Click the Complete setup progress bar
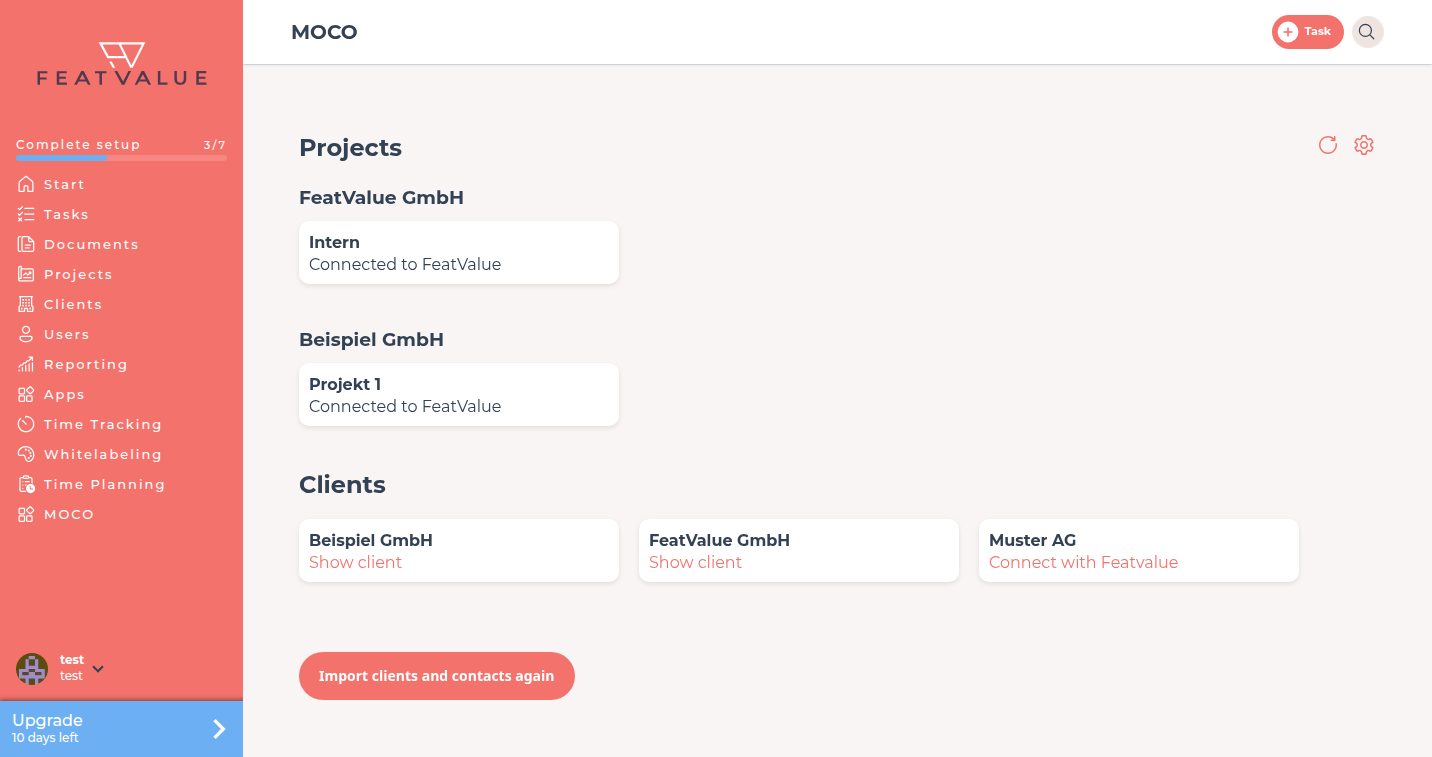 [121, 158]
